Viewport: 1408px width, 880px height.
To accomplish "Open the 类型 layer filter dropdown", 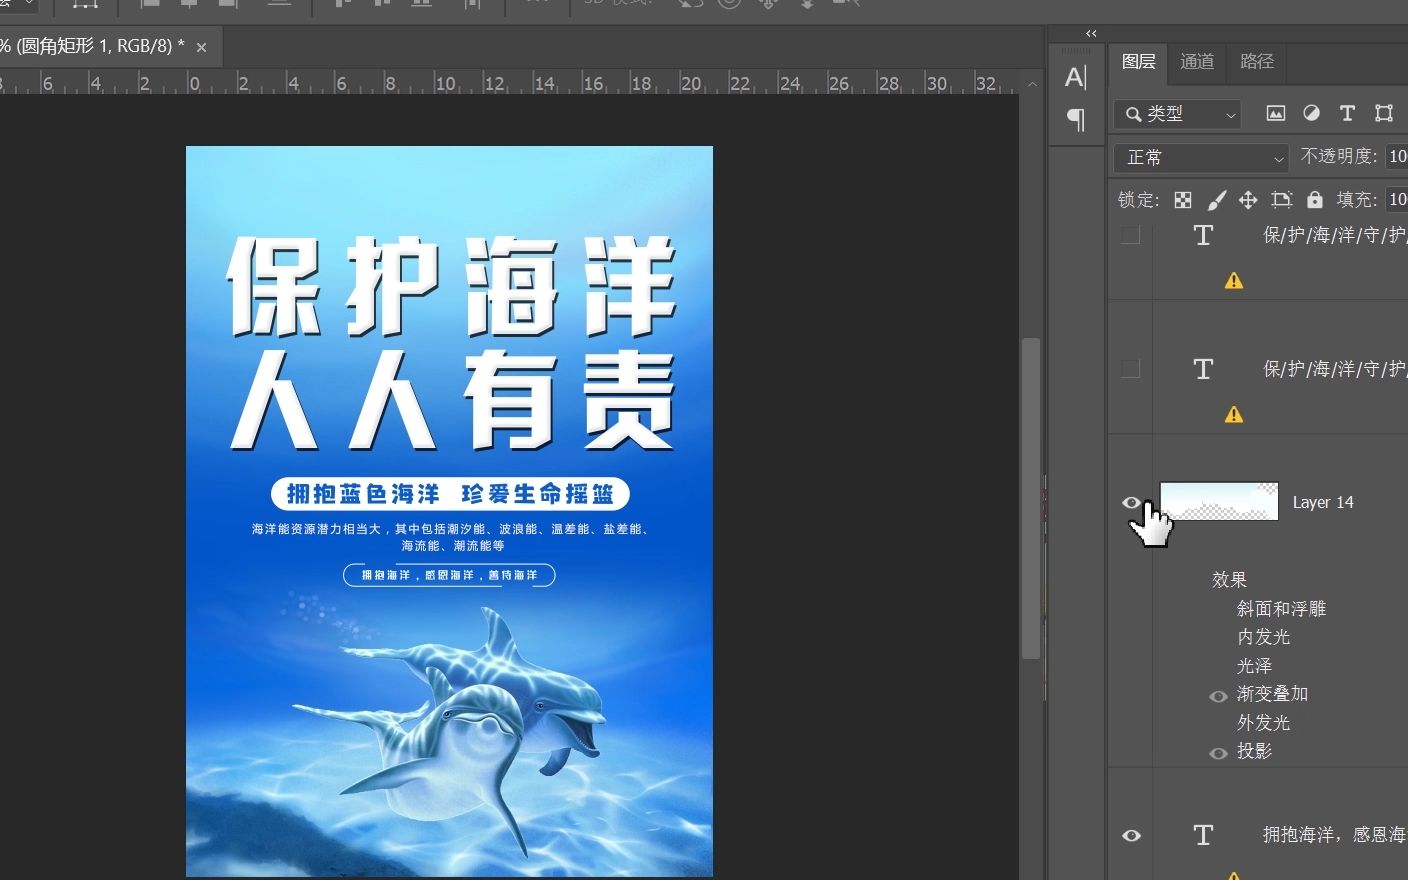I will click(1177, 114).
